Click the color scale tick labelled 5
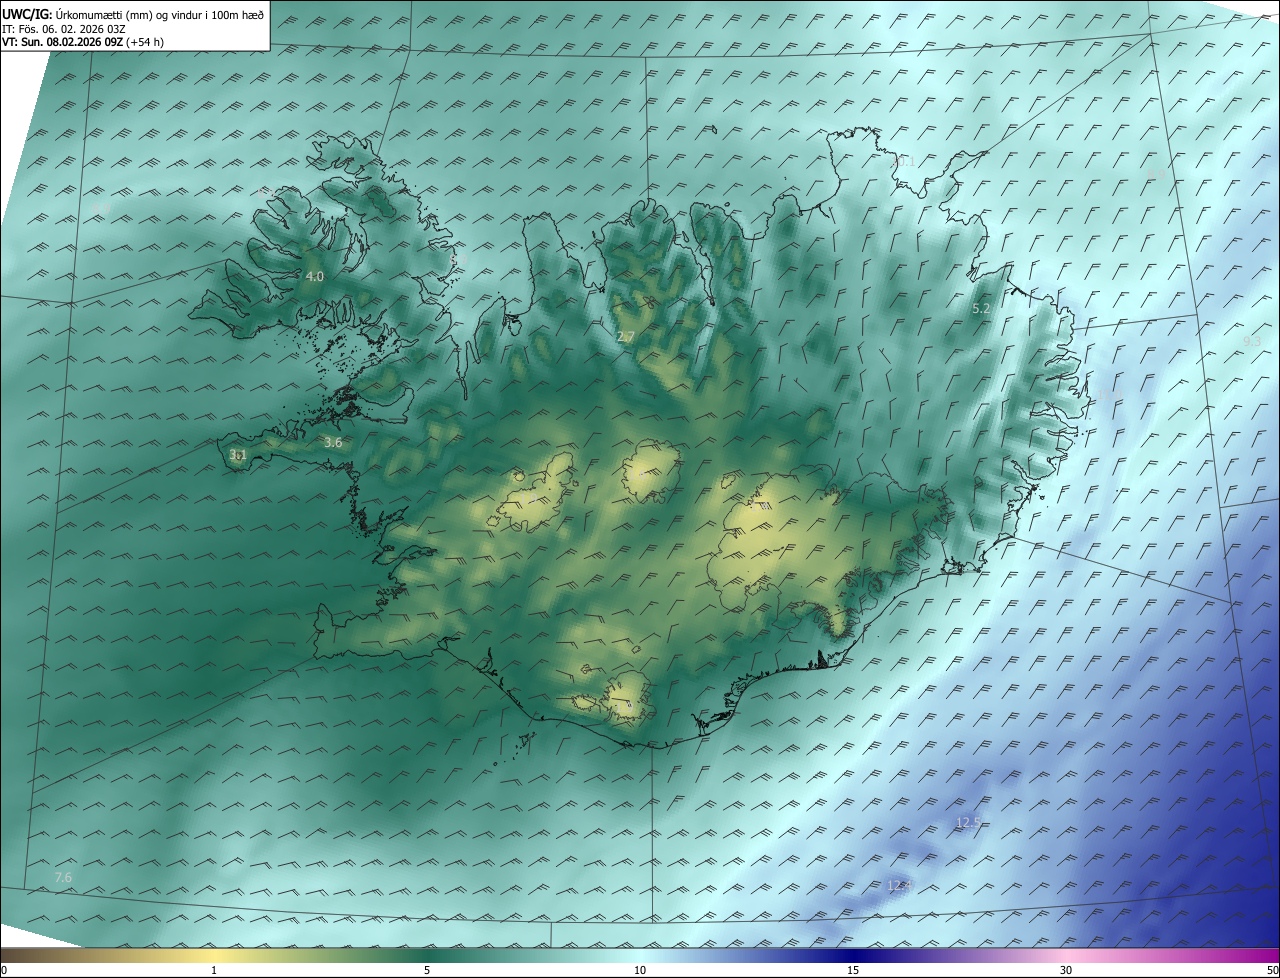This screenshot has width=1280, height=978. point(427,970)
